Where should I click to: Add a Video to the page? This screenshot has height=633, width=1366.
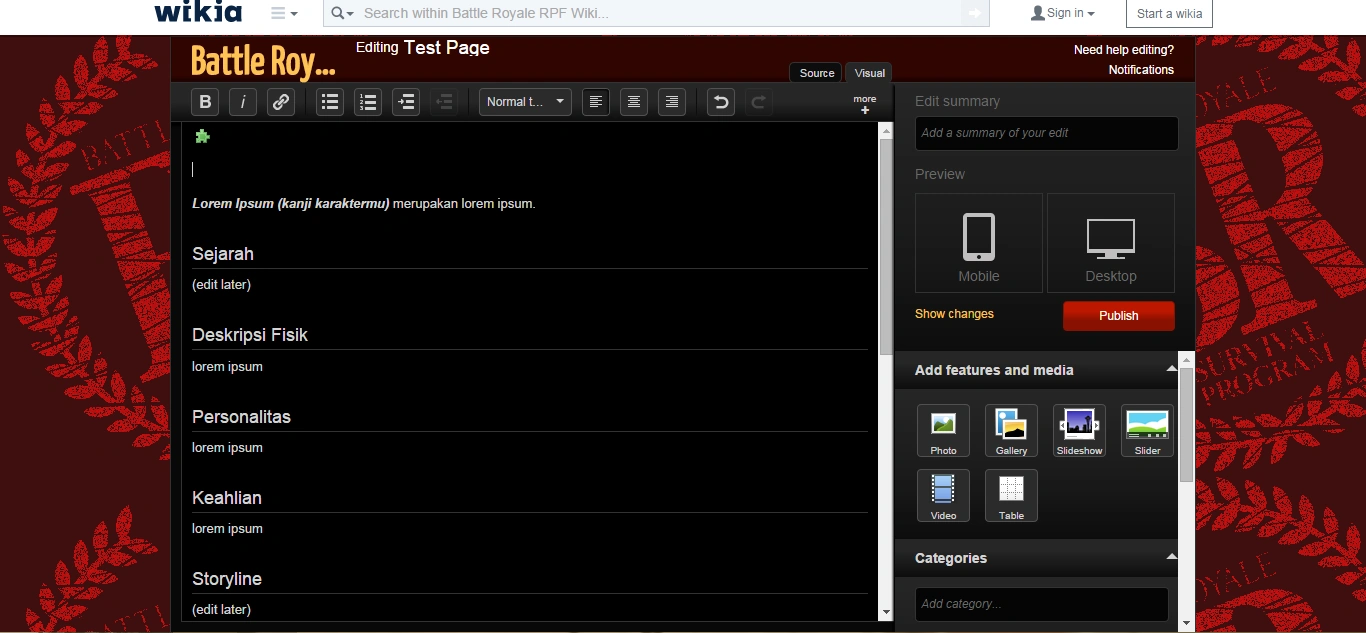tap(943, 496)
